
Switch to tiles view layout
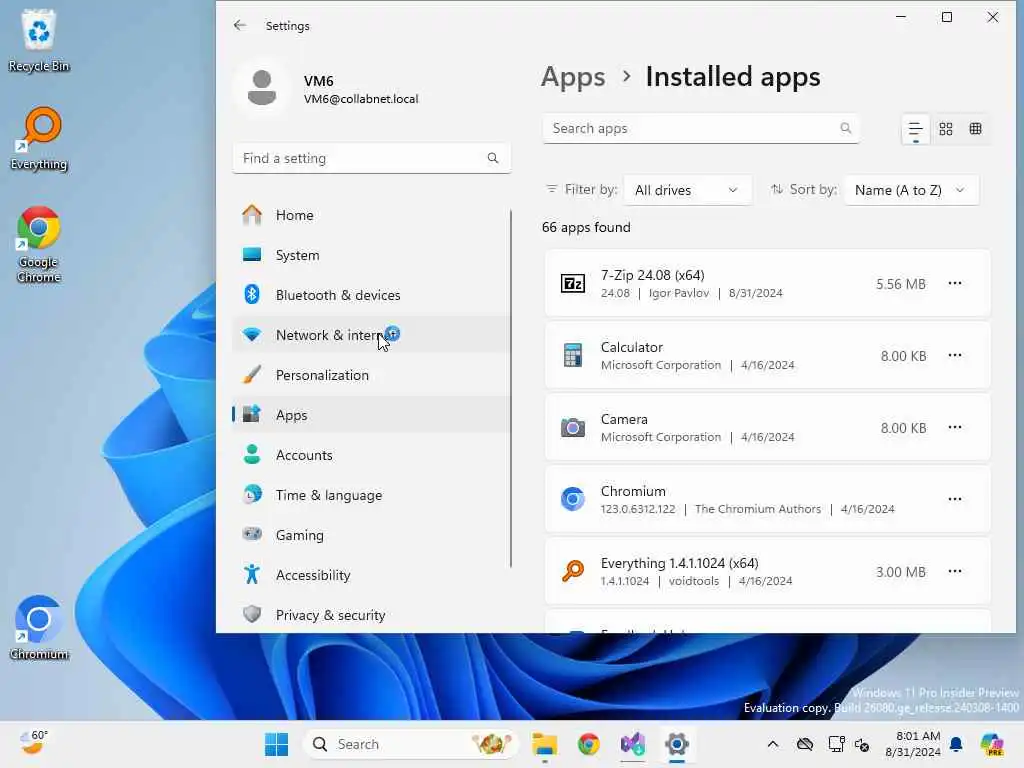tap(976, 129)
